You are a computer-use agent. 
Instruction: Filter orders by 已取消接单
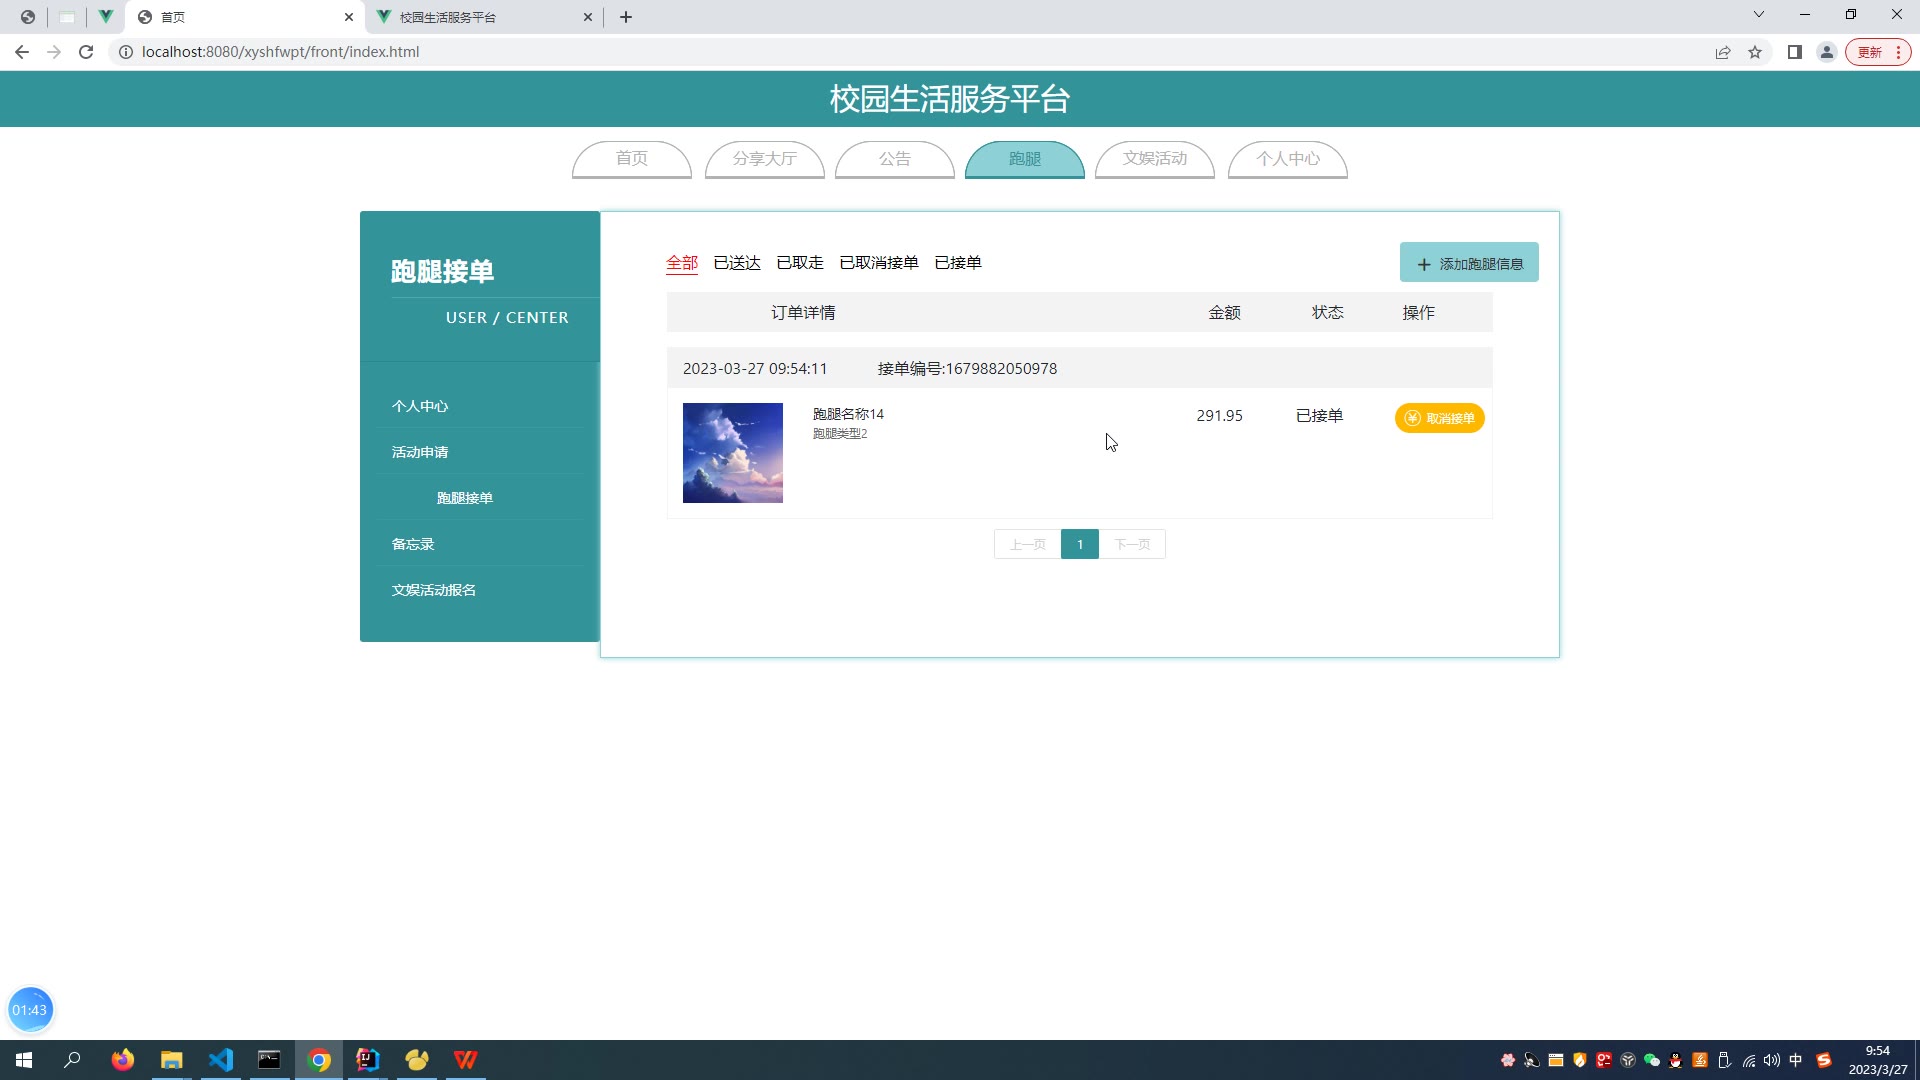coord(879,263)
